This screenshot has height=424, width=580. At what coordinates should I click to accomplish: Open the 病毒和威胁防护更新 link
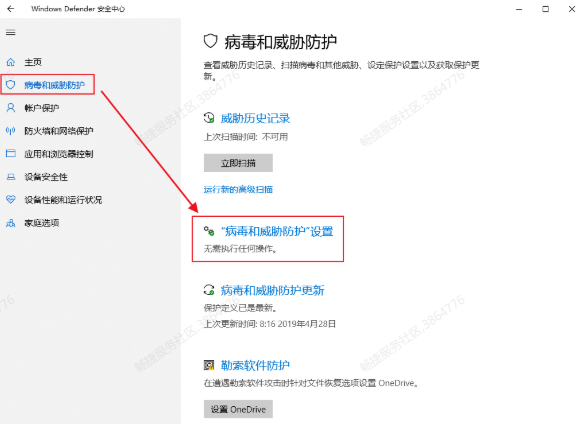tap(273, 290)
